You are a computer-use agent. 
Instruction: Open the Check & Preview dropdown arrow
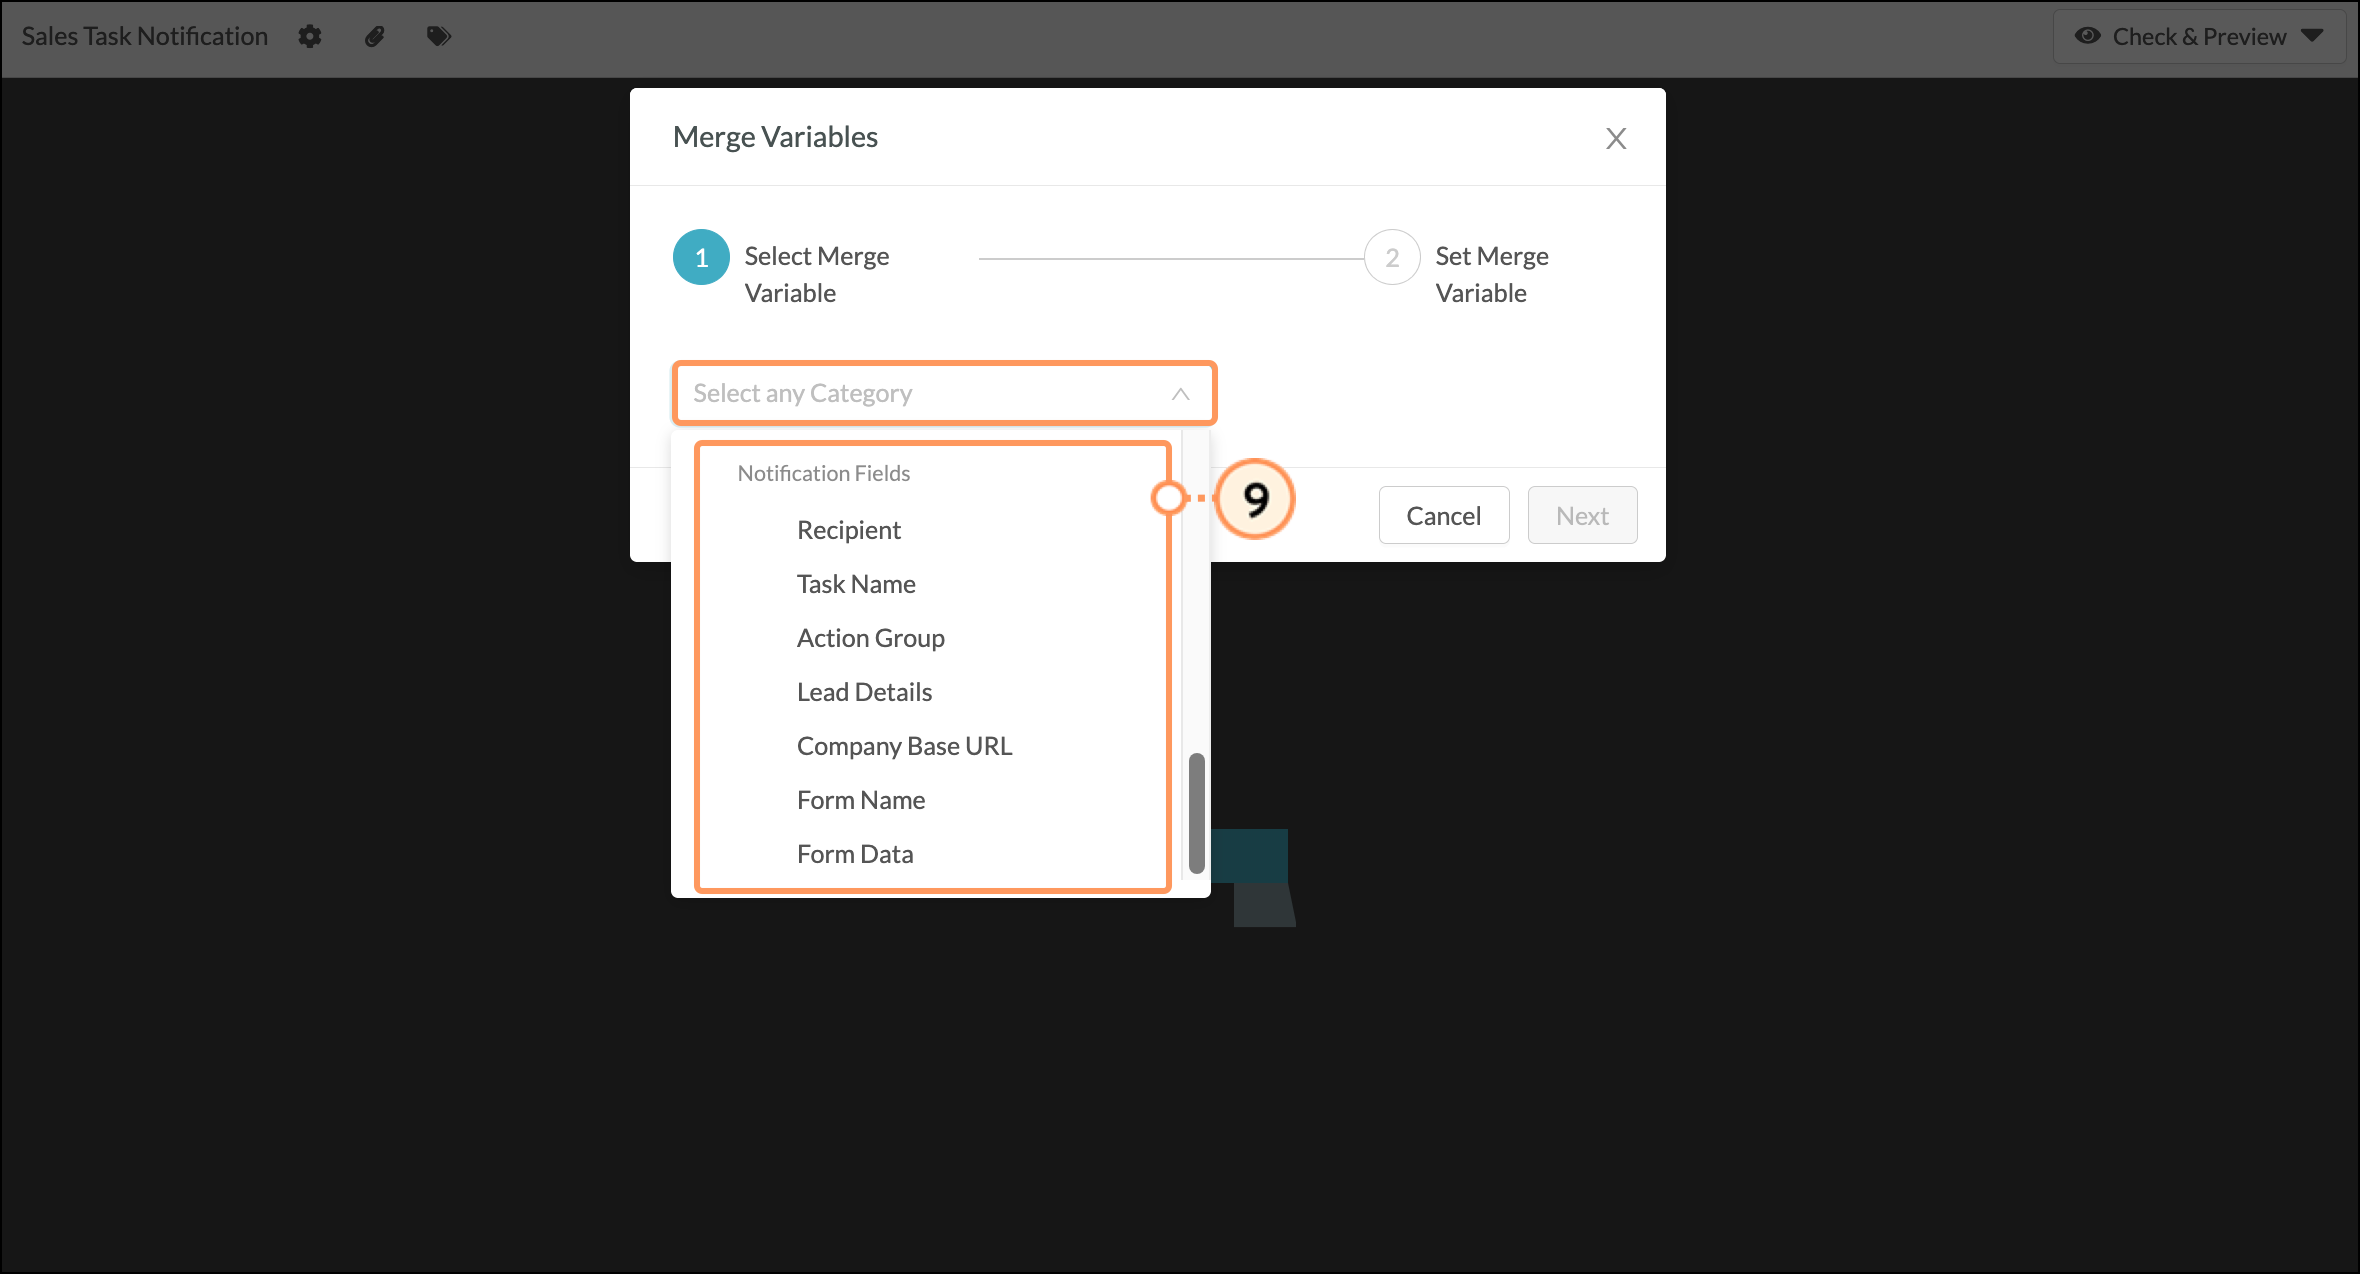pos(2313,36)
